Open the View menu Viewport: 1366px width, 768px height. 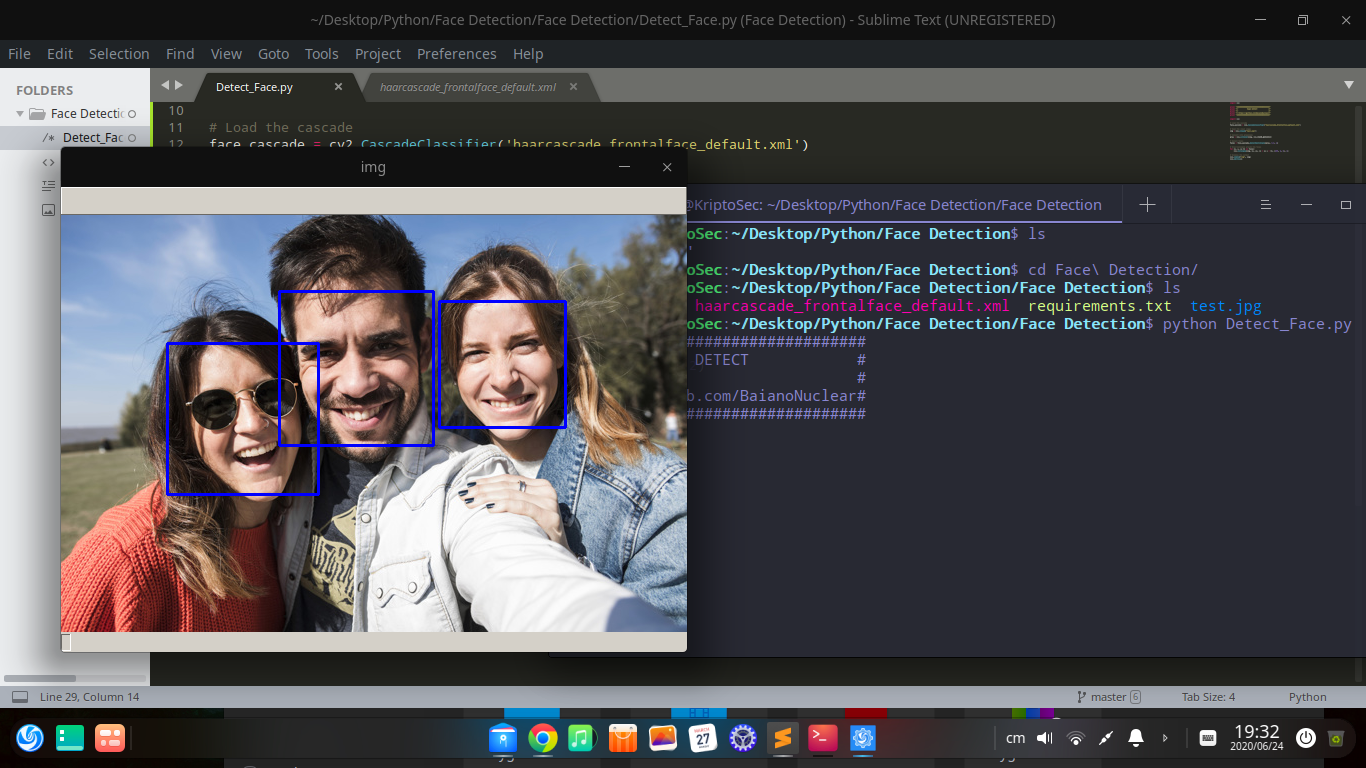point(226,54)
